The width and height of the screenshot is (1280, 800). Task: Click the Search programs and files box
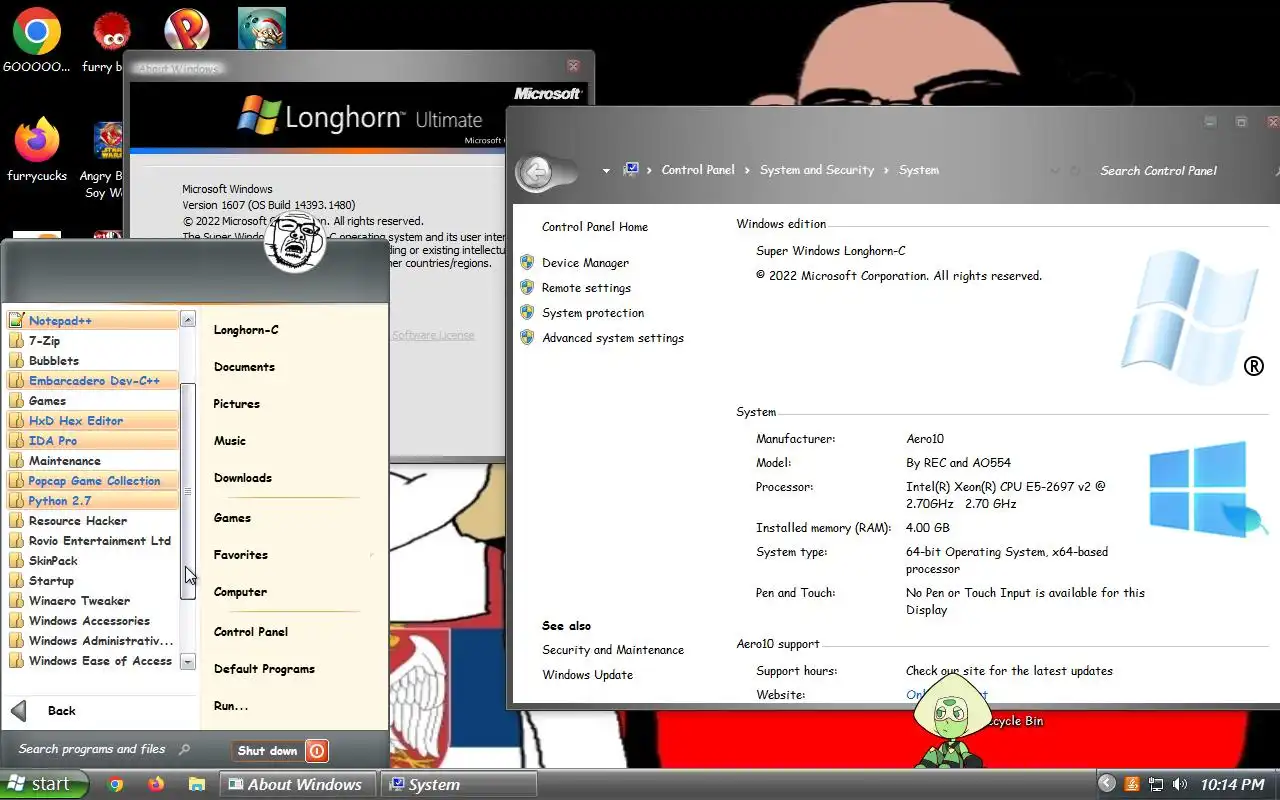104,749
